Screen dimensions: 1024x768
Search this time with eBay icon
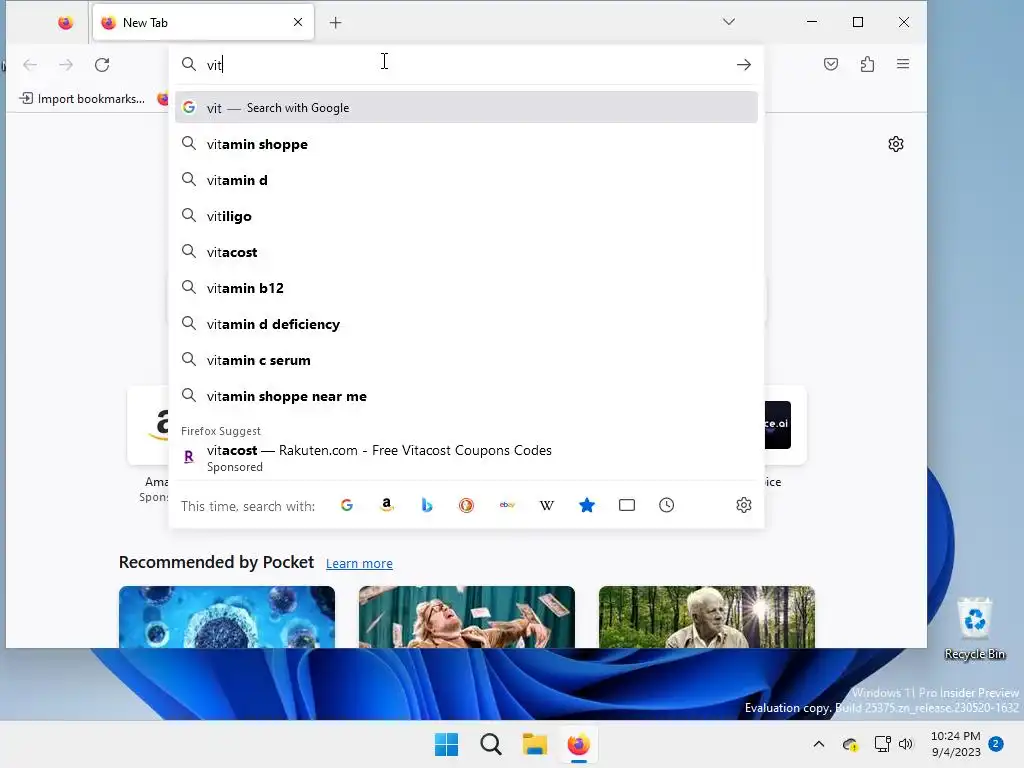[507, 505]
